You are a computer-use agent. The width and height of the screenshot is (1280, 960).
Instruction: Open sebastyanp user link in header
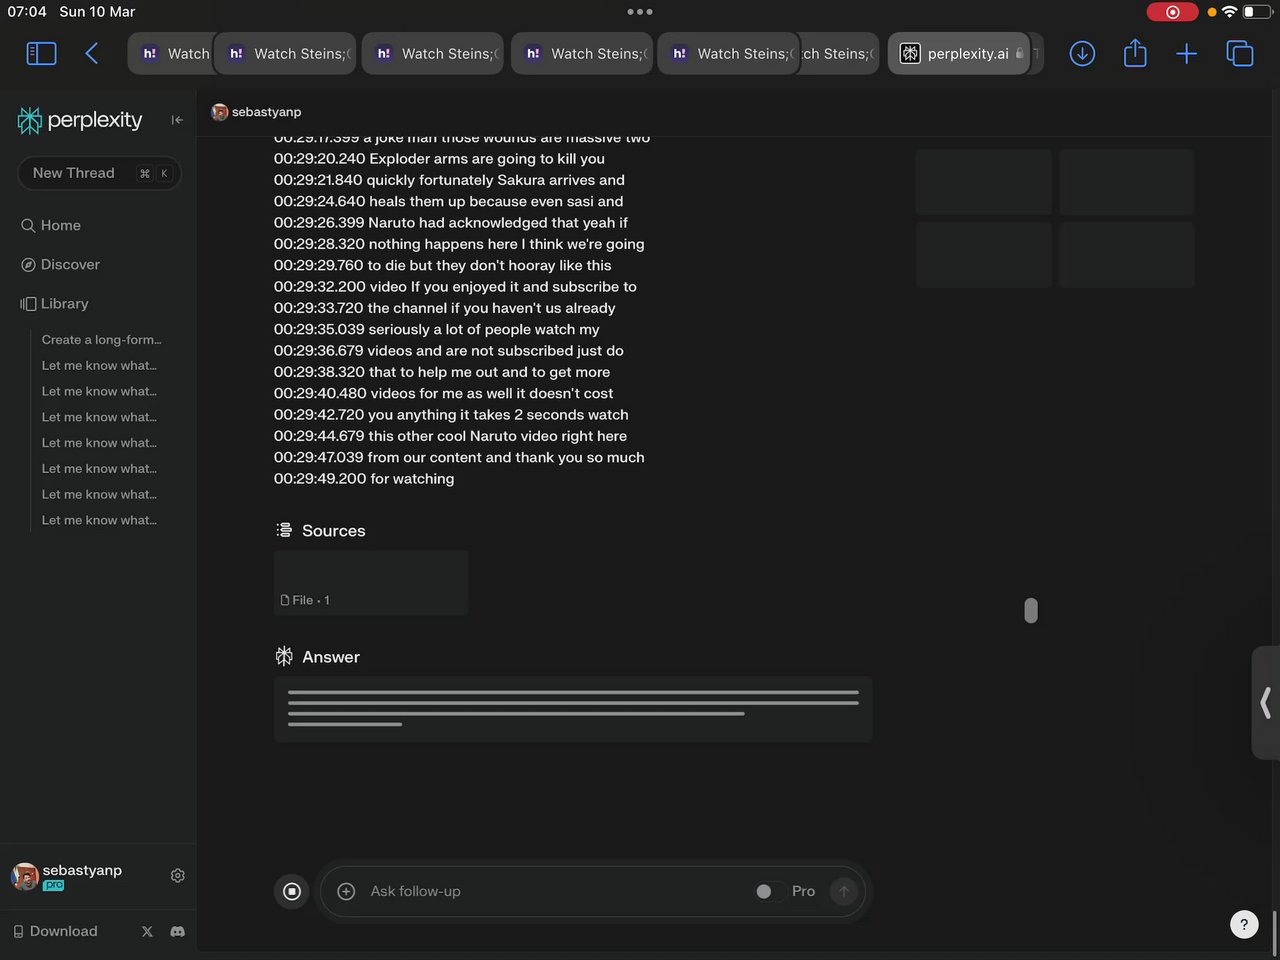point(256,112)
